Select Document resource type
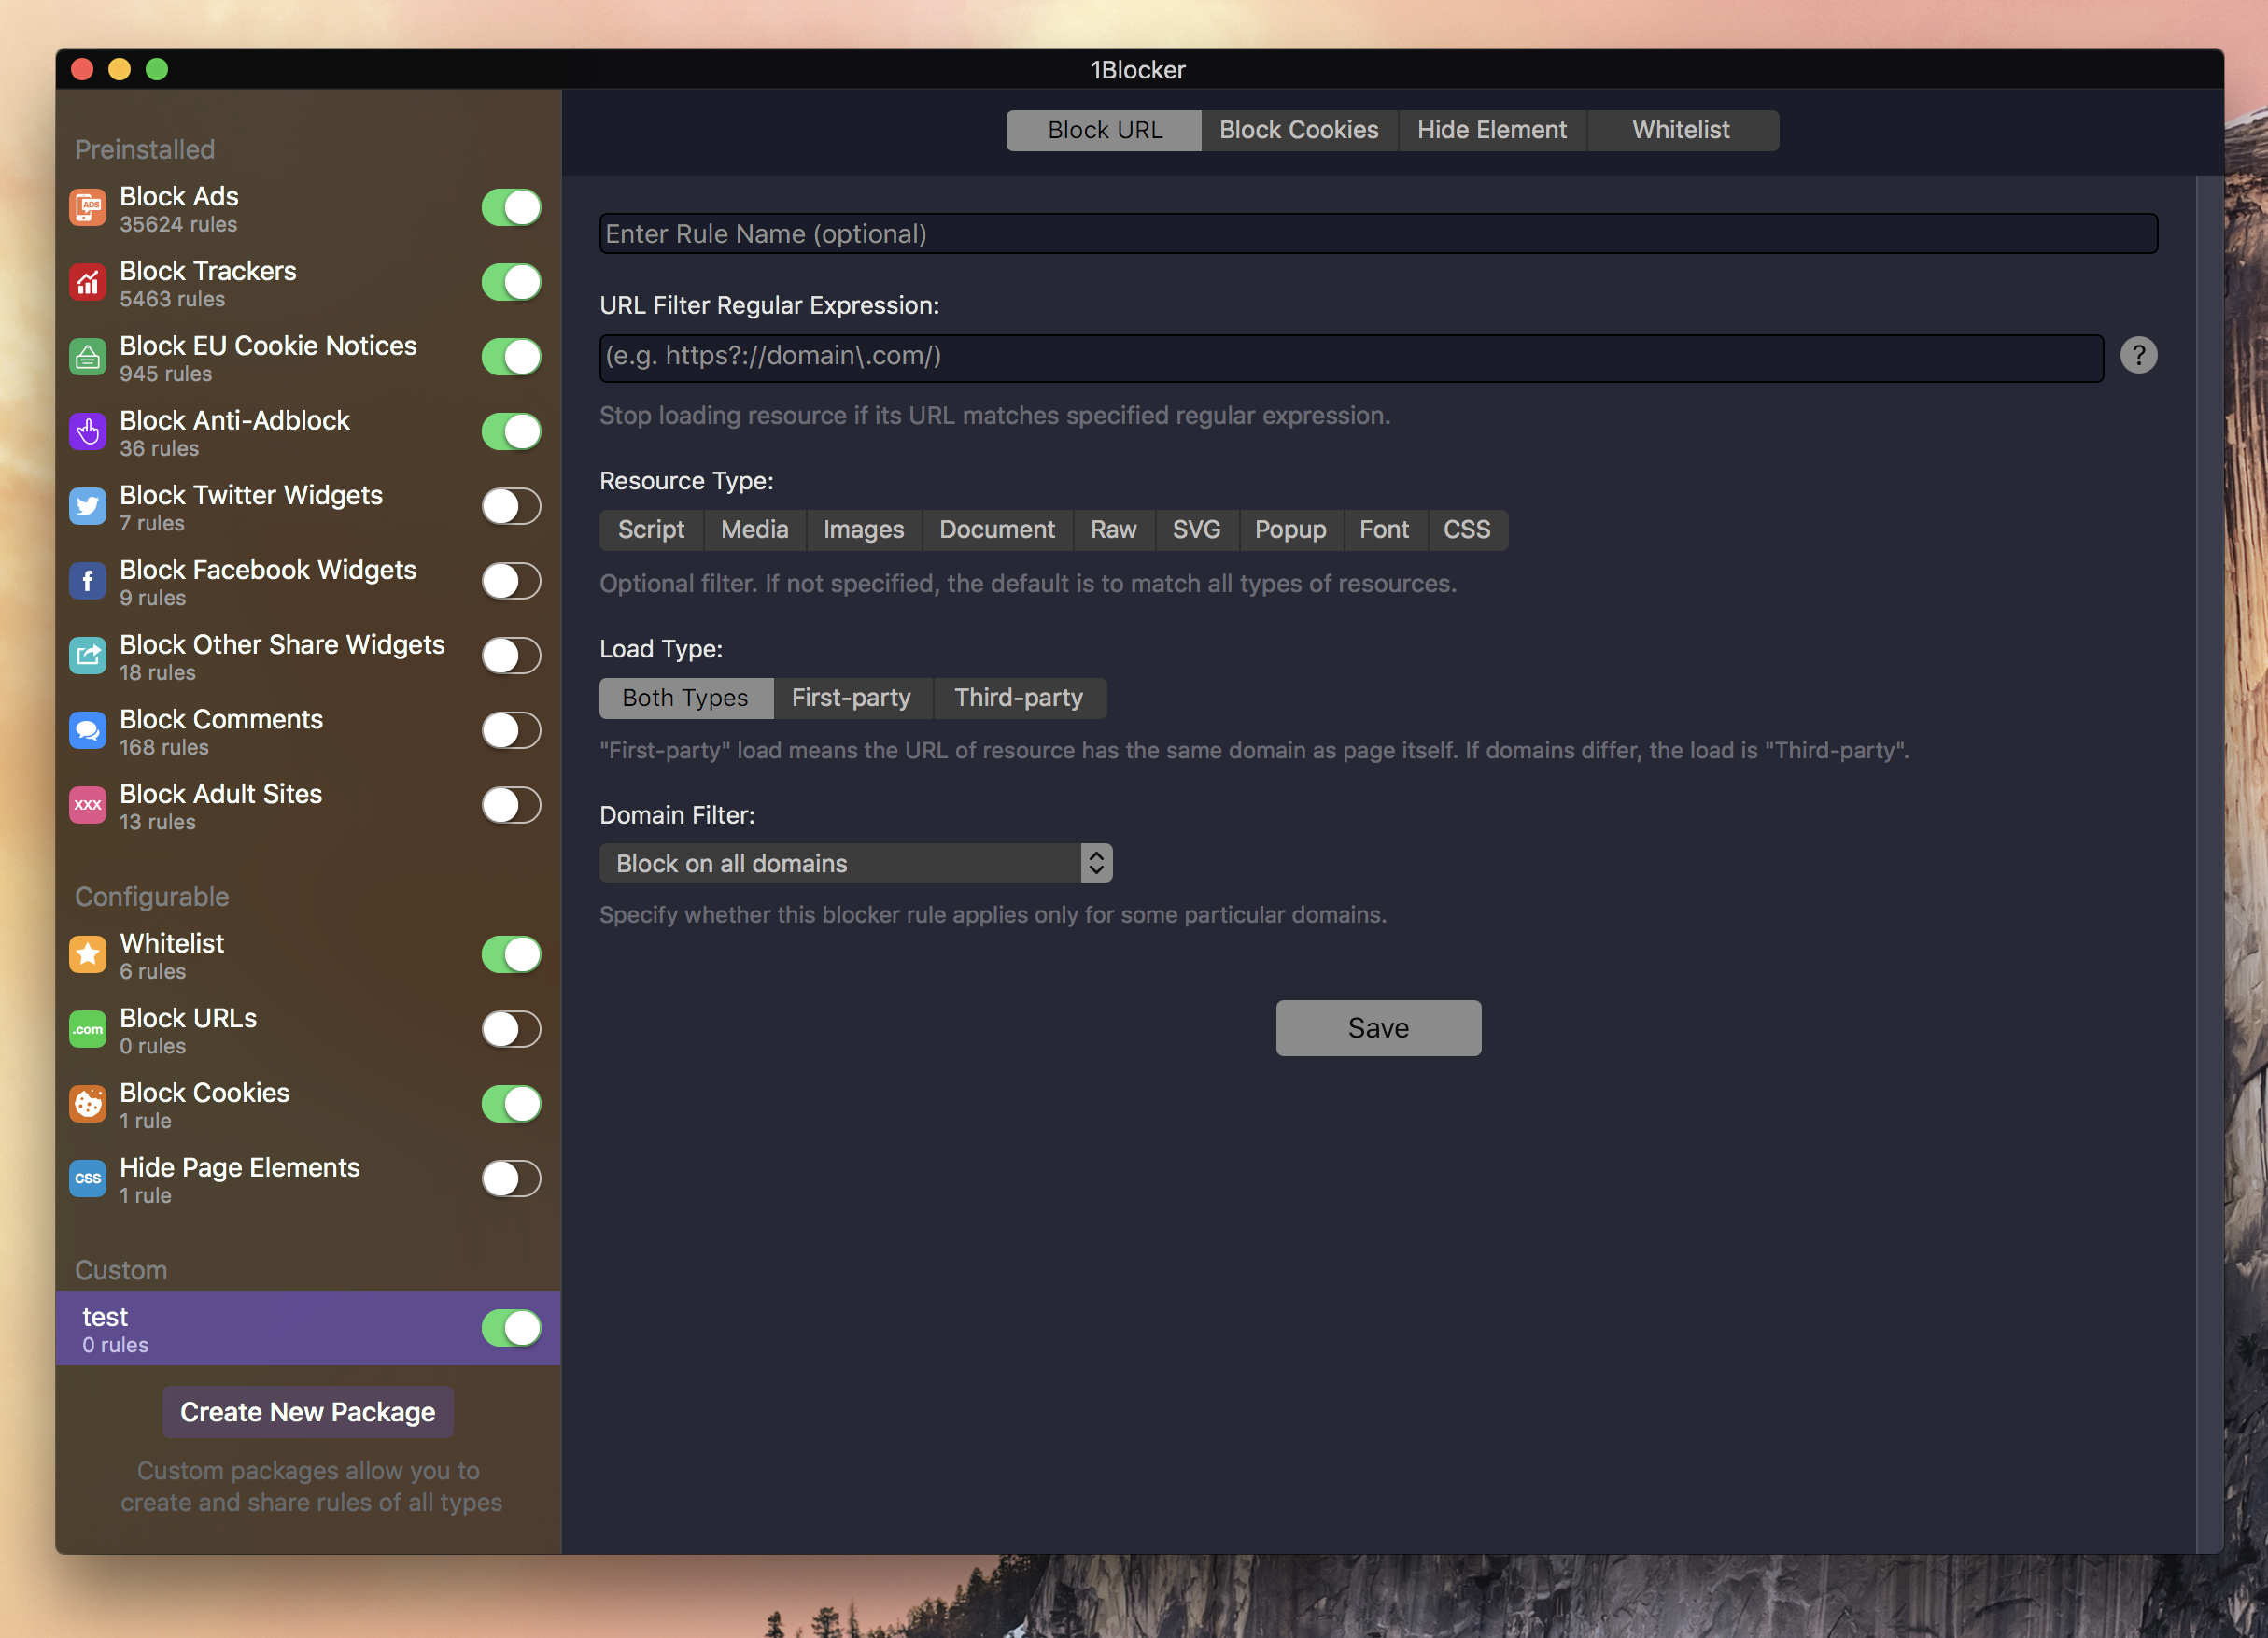Viewport: 2268px width, 1638px height. point(997,530)
